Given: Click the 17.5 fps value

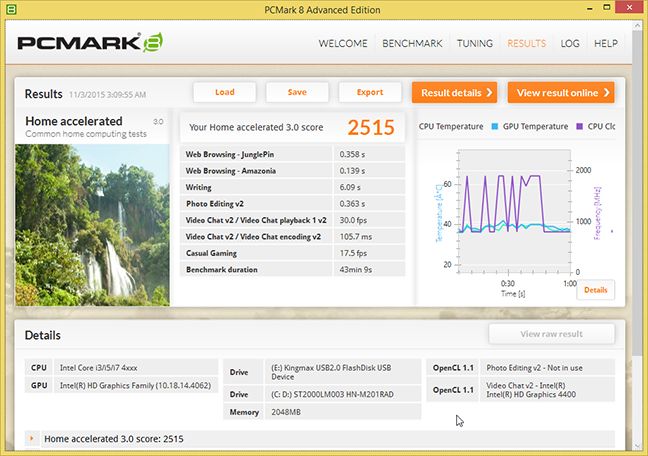Looking at the screenshot, I should pos(353,253).
